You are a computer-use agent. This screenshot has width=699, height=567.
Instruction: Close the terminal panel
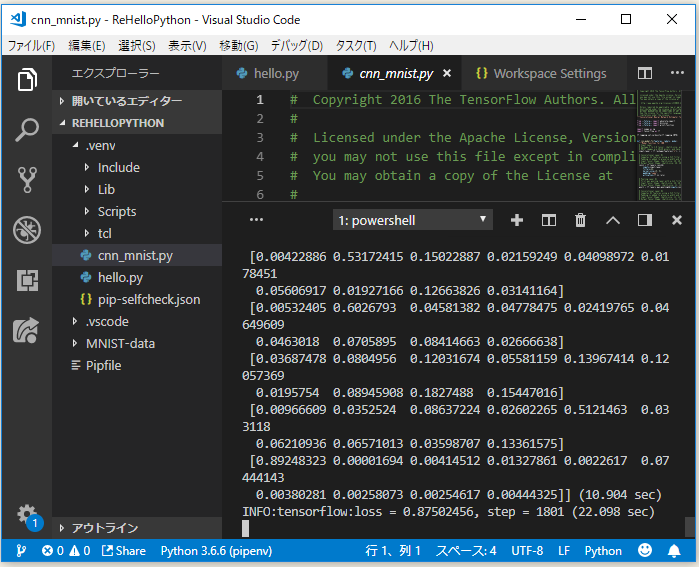point(677,220)
